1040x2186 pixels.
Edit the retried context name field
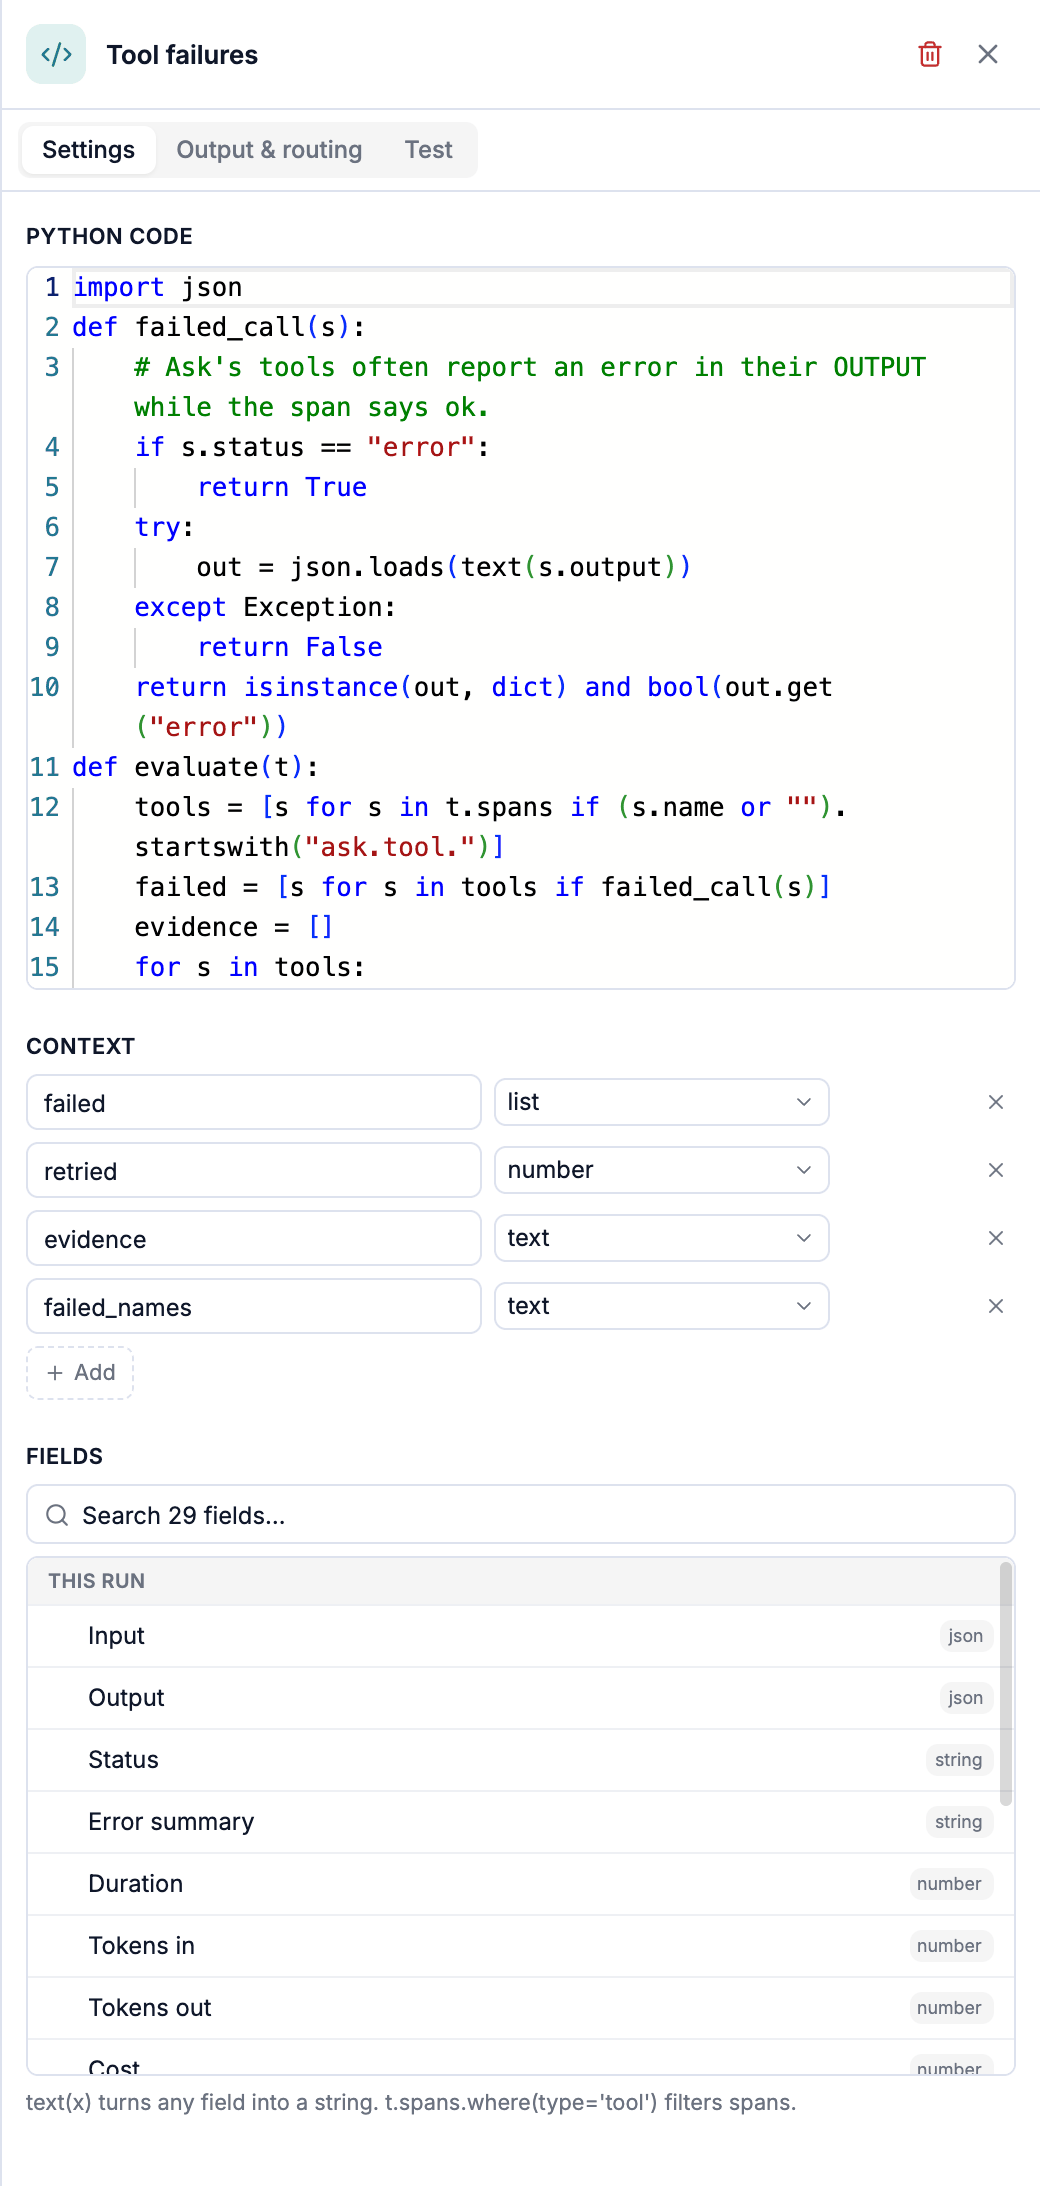point(254,1171)
